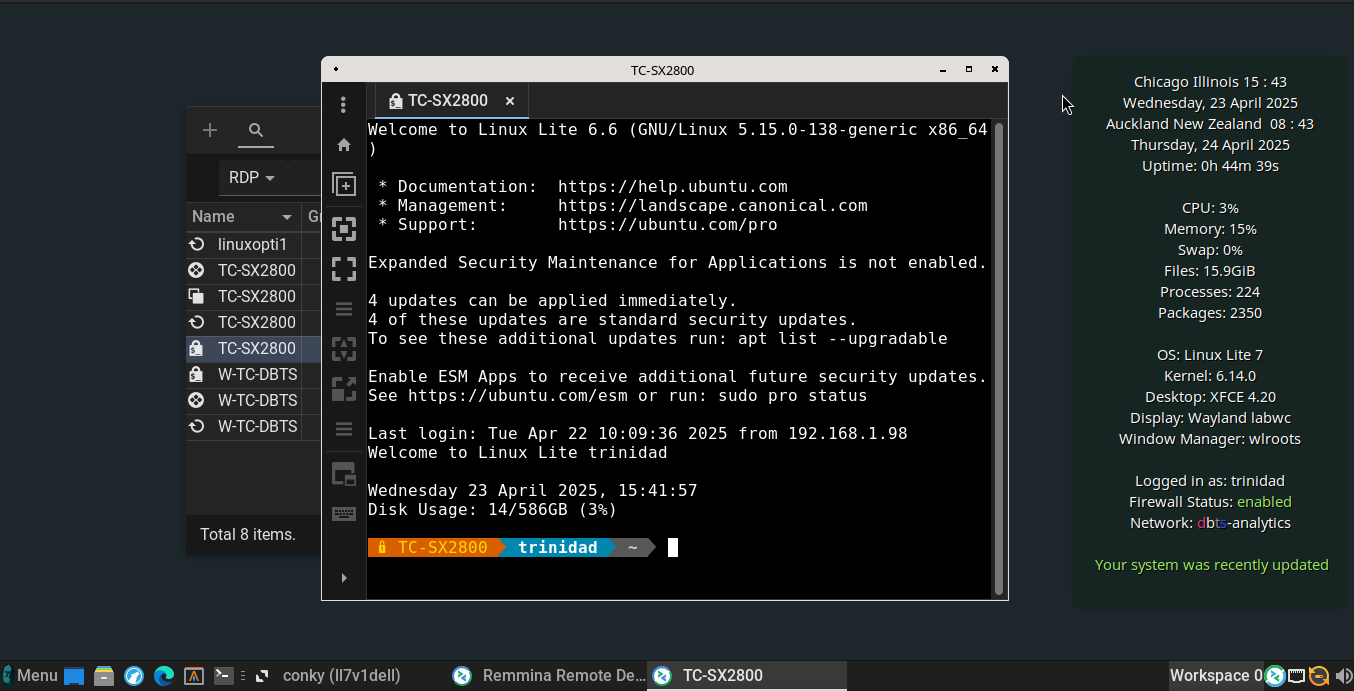Open the volume control tray icon
This screenshot has height=691, width=1354.
pyautogui.click(x=1343, y=676)
